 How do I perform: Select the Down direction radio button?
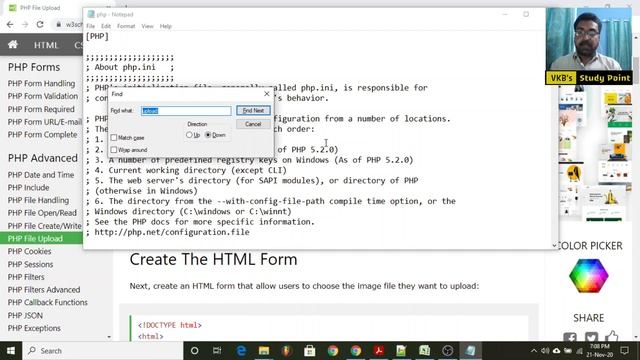tap(208, 135)
